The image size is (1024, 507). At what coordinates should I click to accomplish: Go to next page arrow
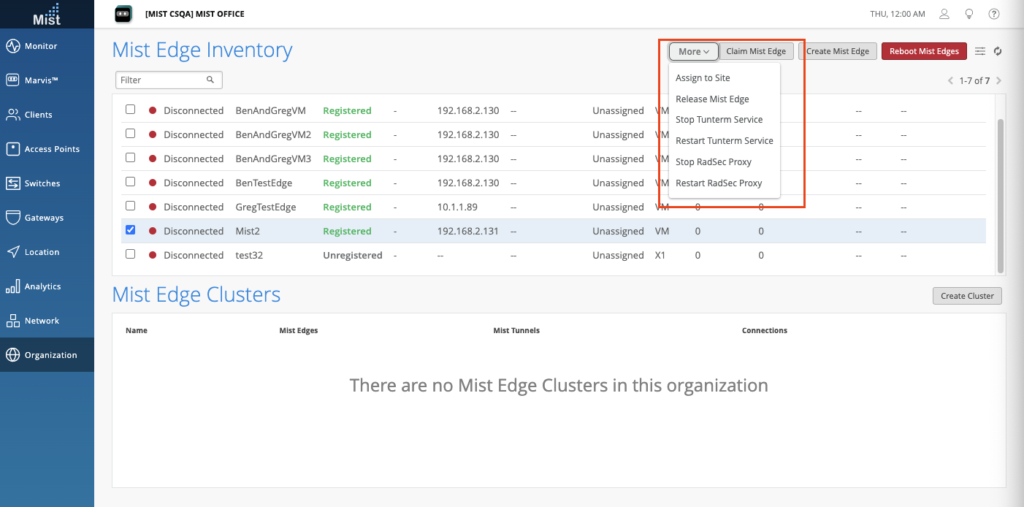999,81
